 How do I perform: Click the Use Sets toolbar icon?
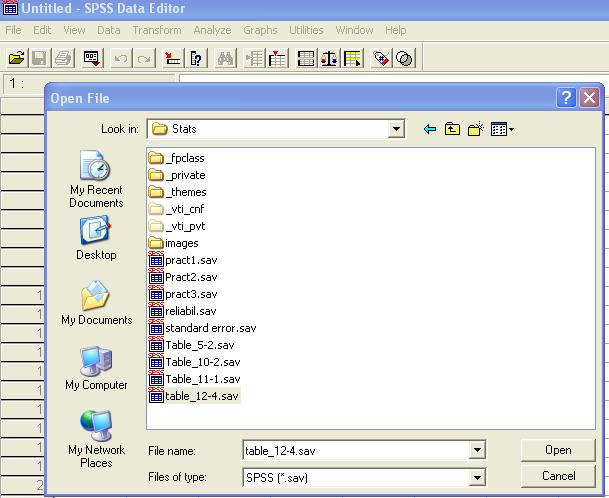(x=404, y=59)
